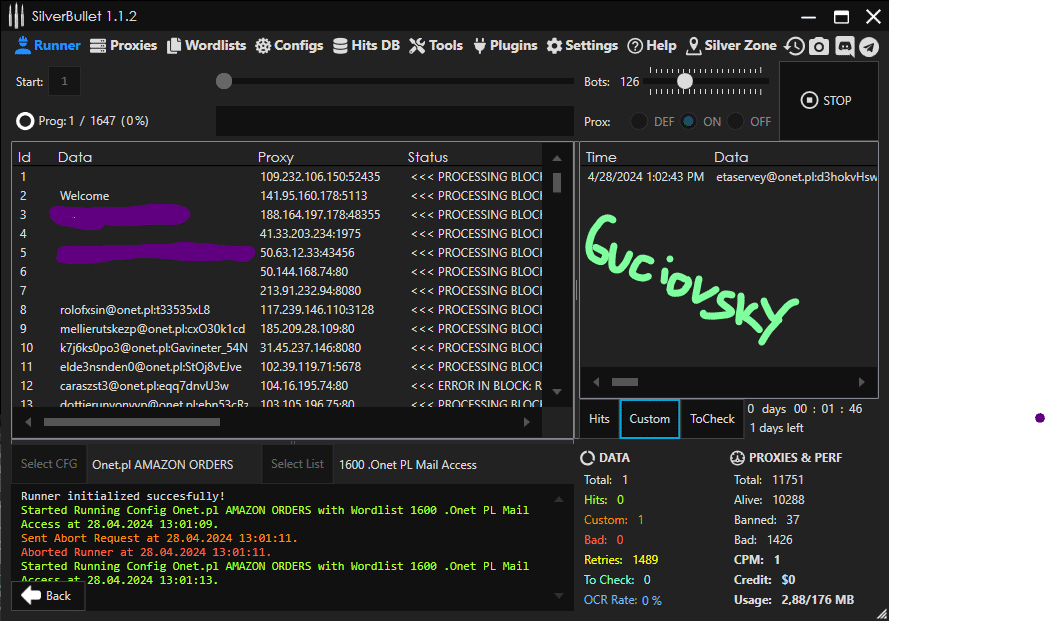The image size is (1046, 621).
Task: Open the Help section
Action: 652,46
